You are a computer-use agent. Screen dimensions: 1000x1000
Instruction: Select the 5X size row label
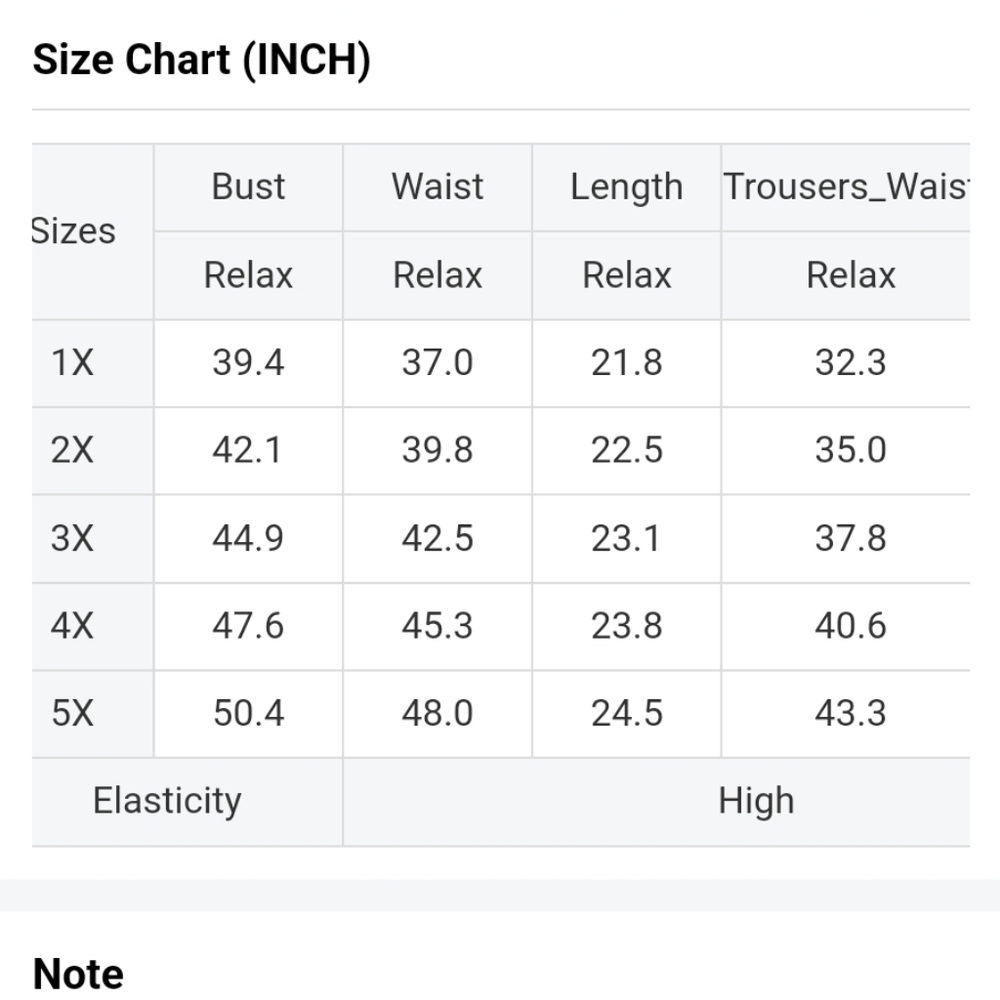coord(72,714)
